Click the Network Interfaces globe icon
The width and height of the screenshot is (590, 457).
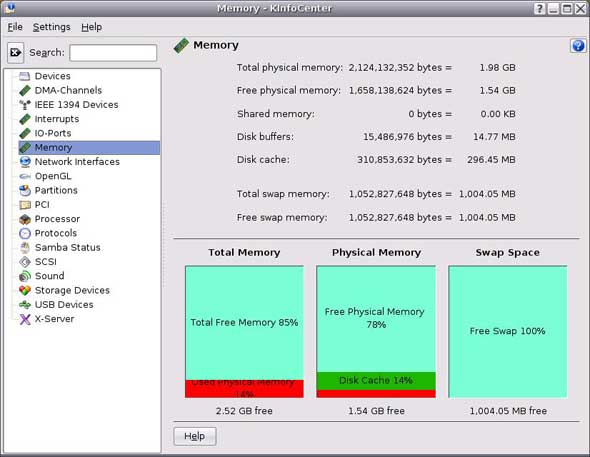pos(25,162)
